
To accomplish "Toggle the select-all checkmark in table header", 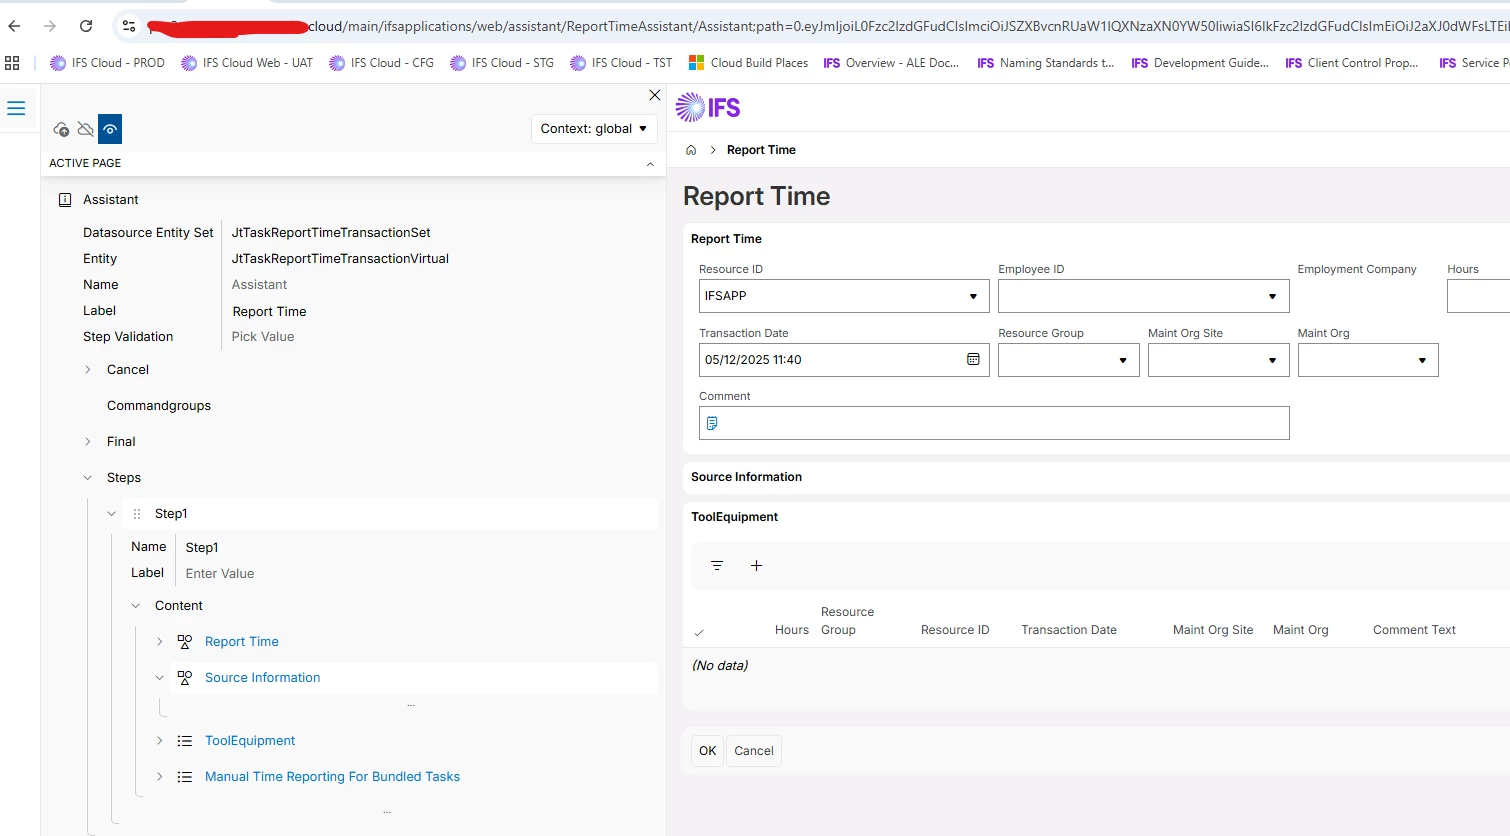I will [x=699, y=631].
